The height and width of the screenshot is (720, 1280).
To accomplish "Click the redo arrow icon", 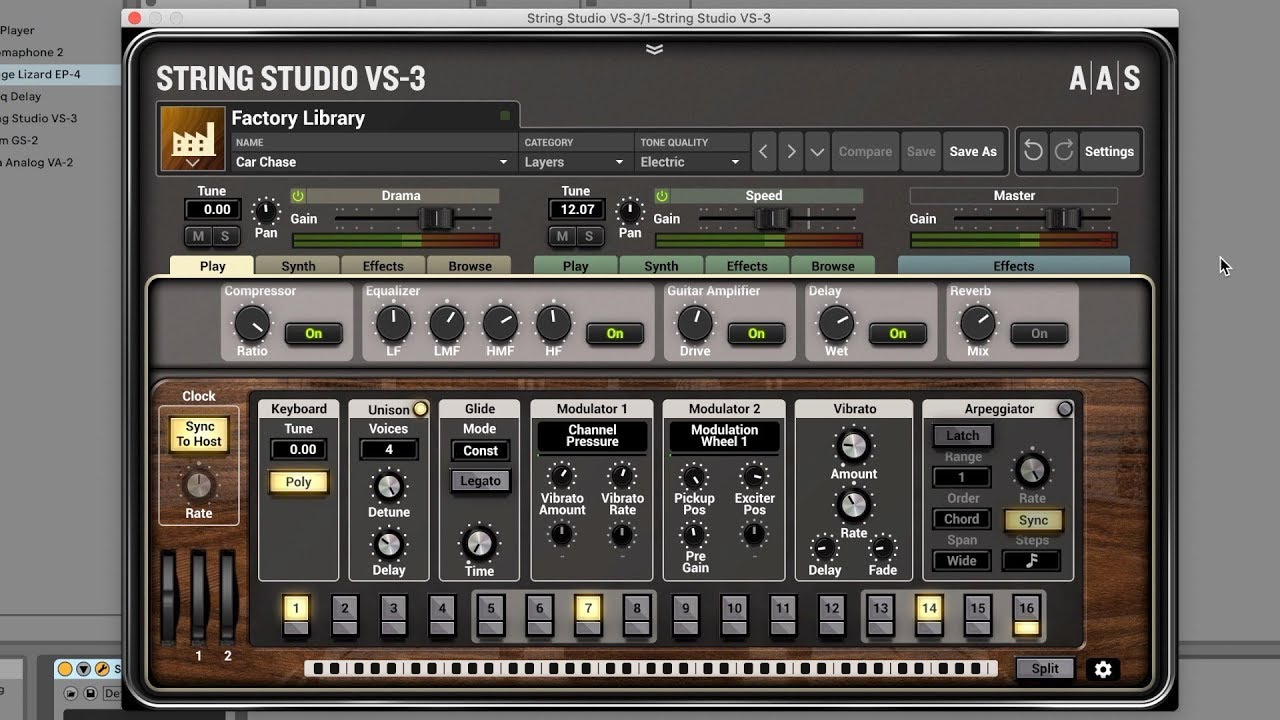I will point(1064,151).
